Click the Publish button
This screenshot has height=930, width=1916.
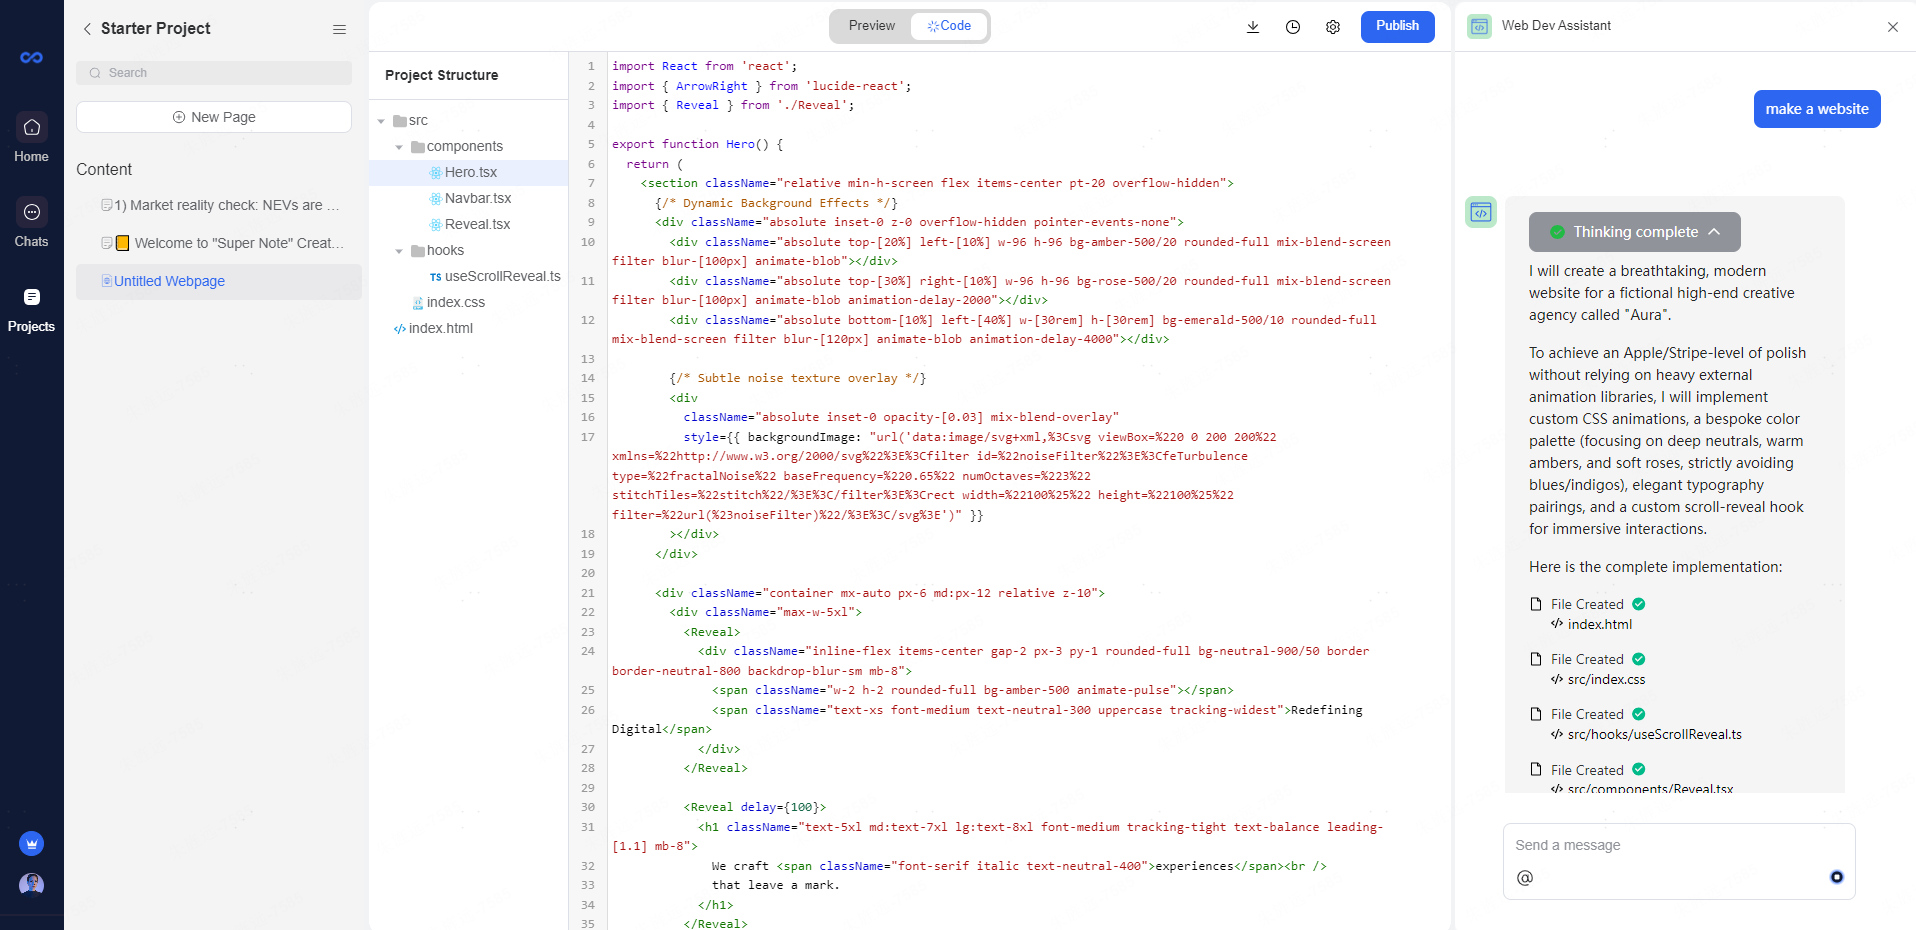[x=1397, y=26]
